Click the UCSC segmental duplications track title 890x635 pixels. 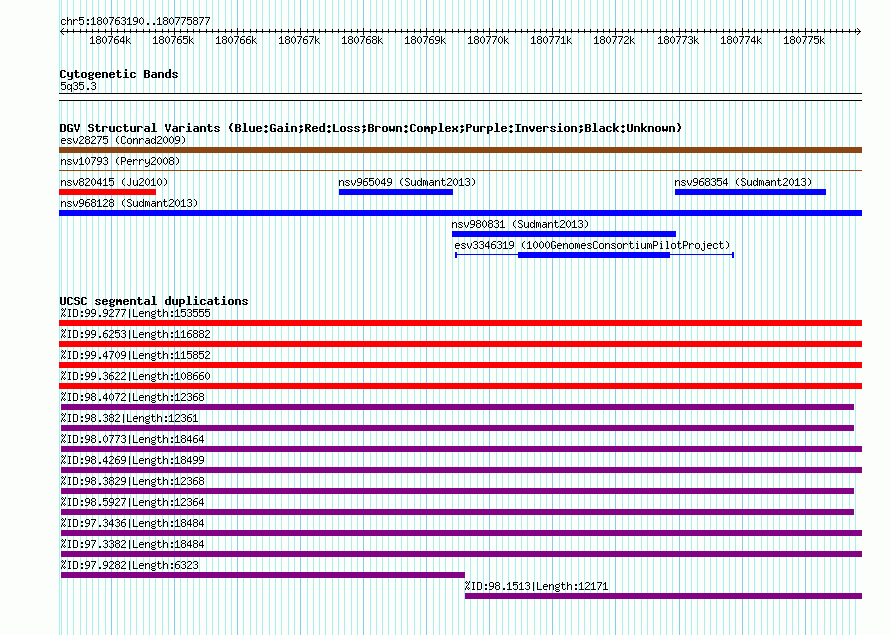(x=154, y=301)
